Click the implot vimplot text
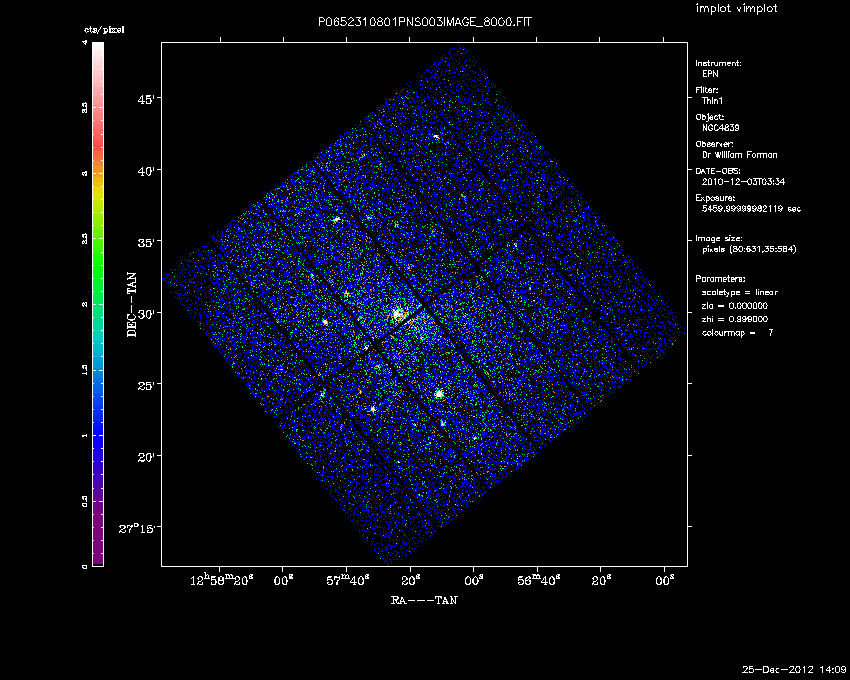 pyautogui.click(x=736, y=9)
